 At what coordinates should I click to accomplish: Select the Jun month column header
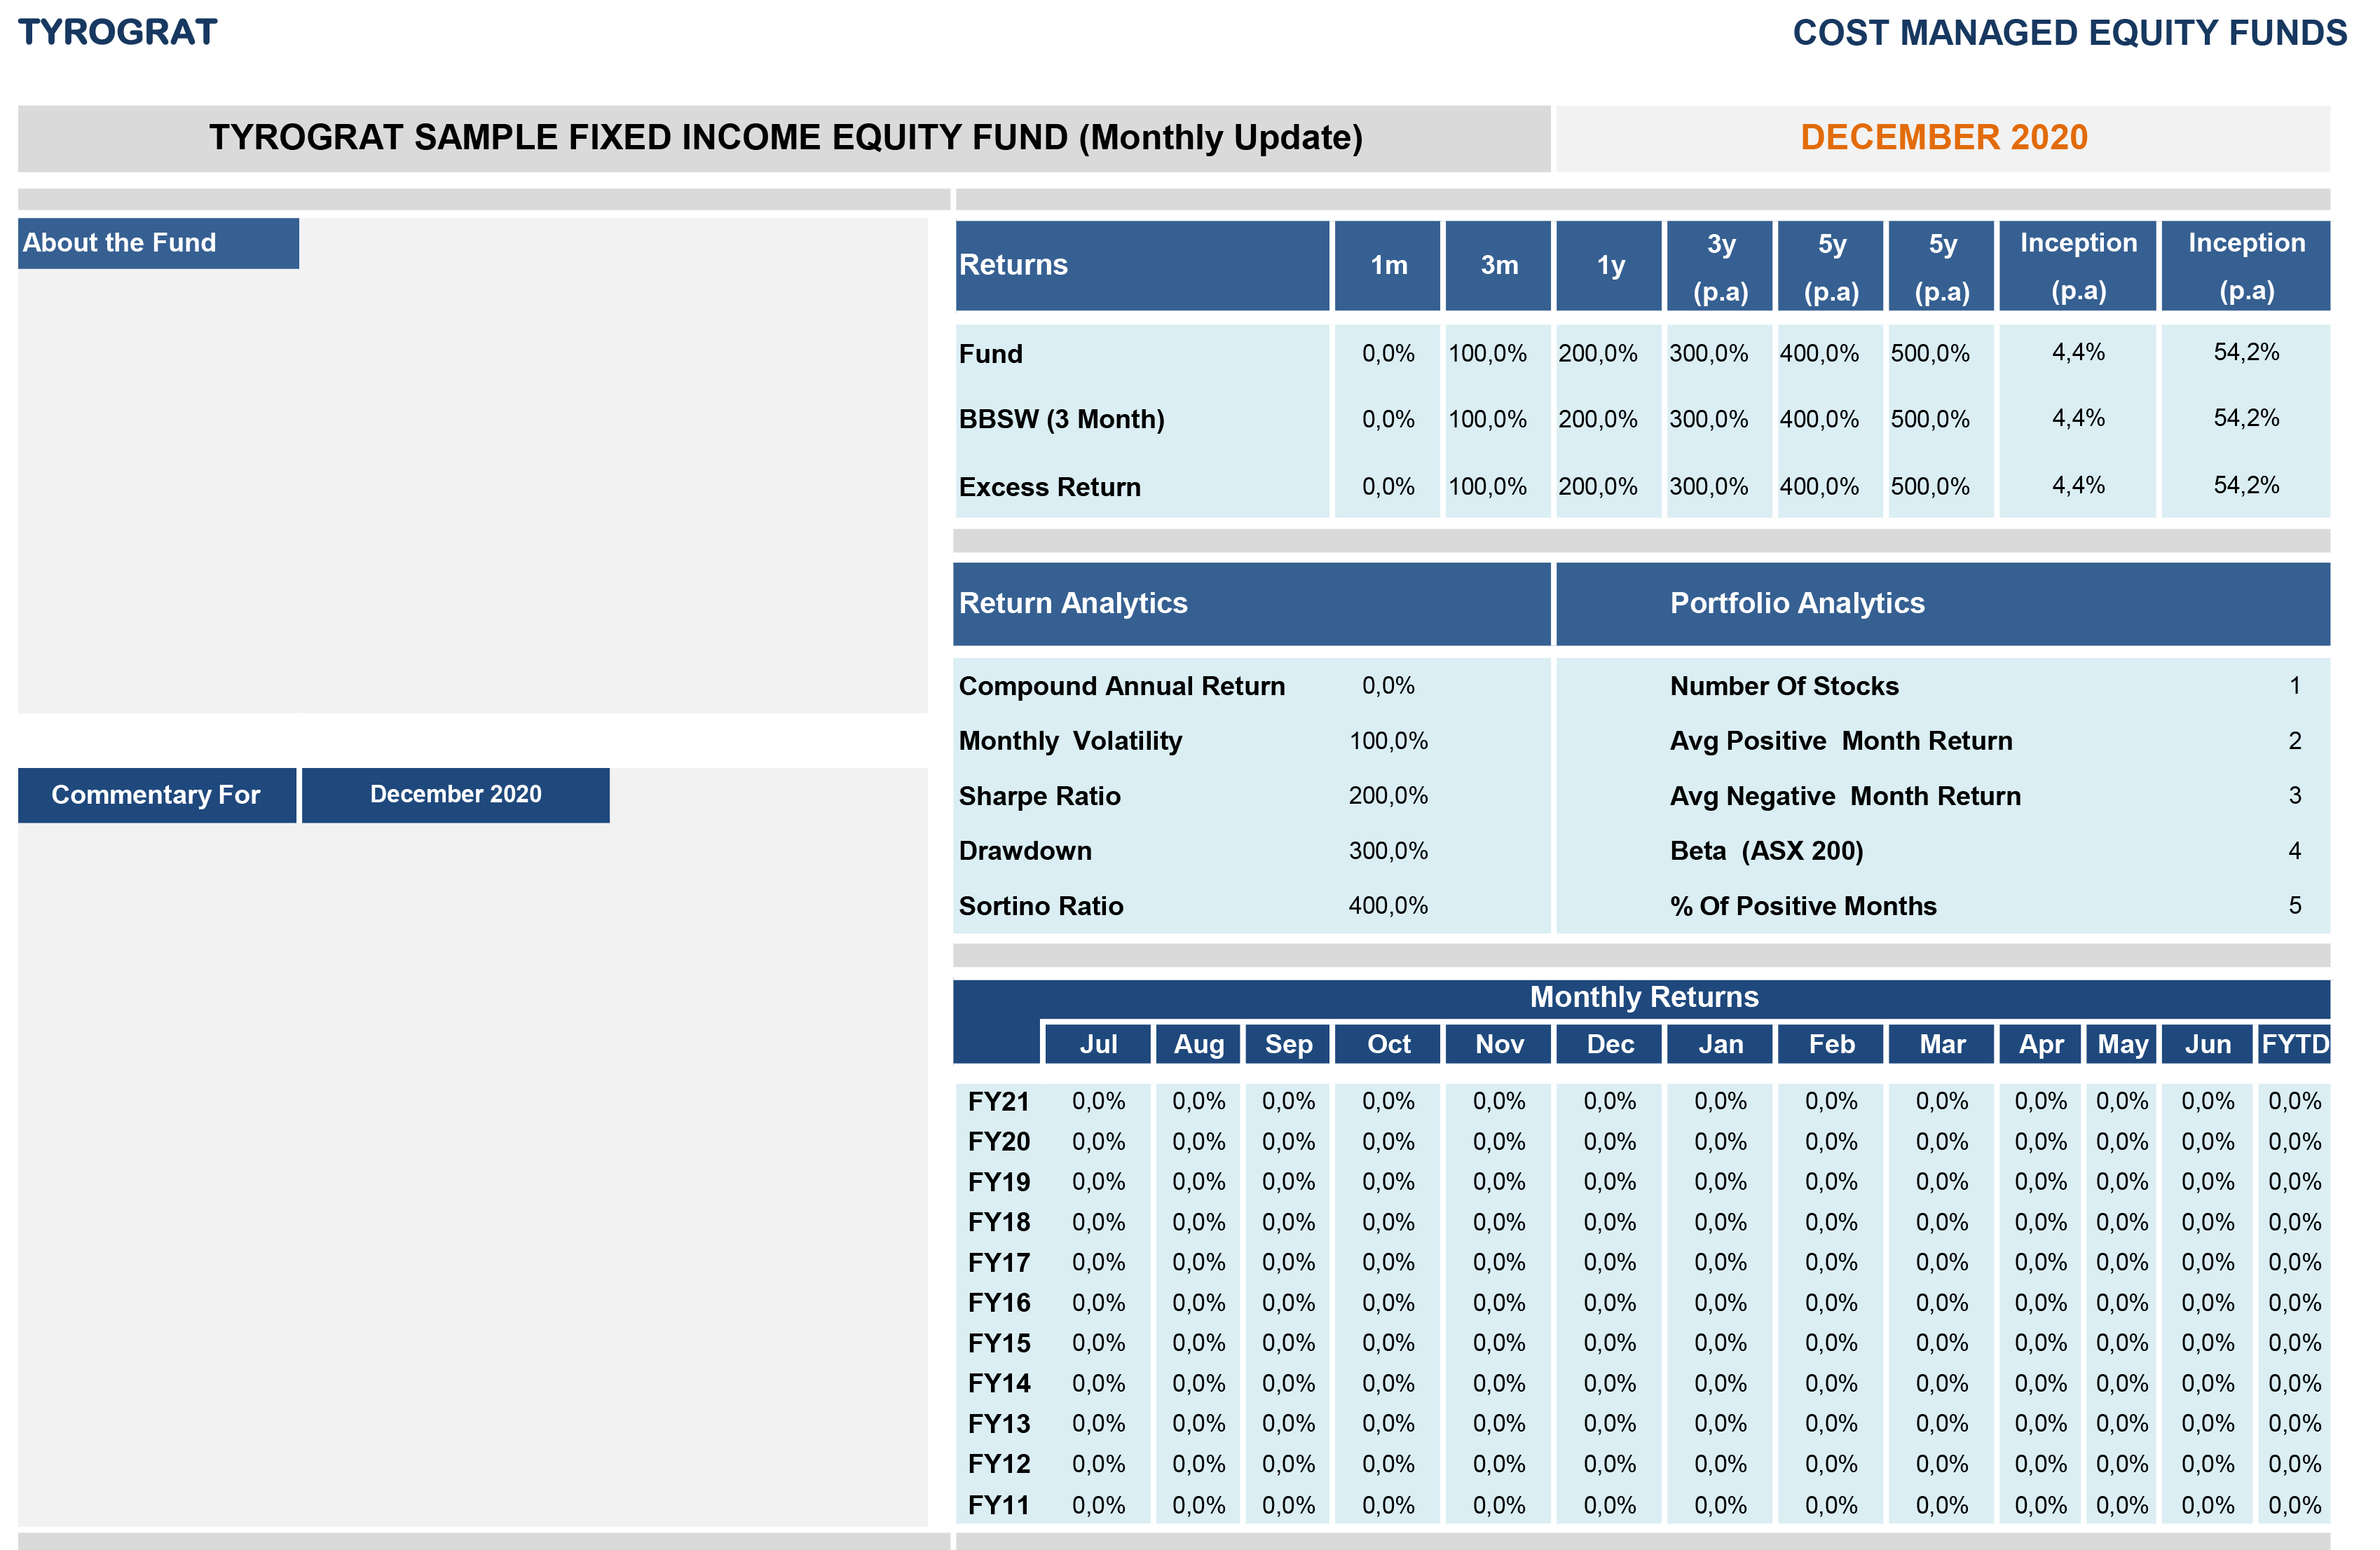(x=2207, y=1044)
